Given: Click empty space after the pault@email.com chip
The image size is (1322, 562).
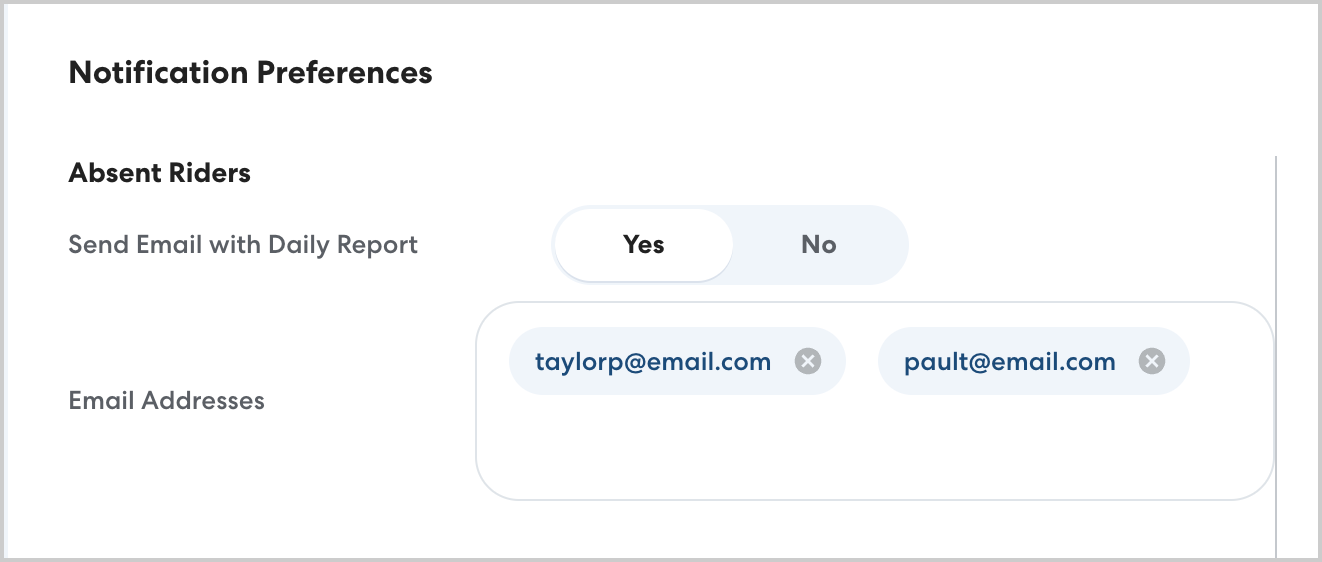Looking at the screenshot, I should (x=1229, y=361).
